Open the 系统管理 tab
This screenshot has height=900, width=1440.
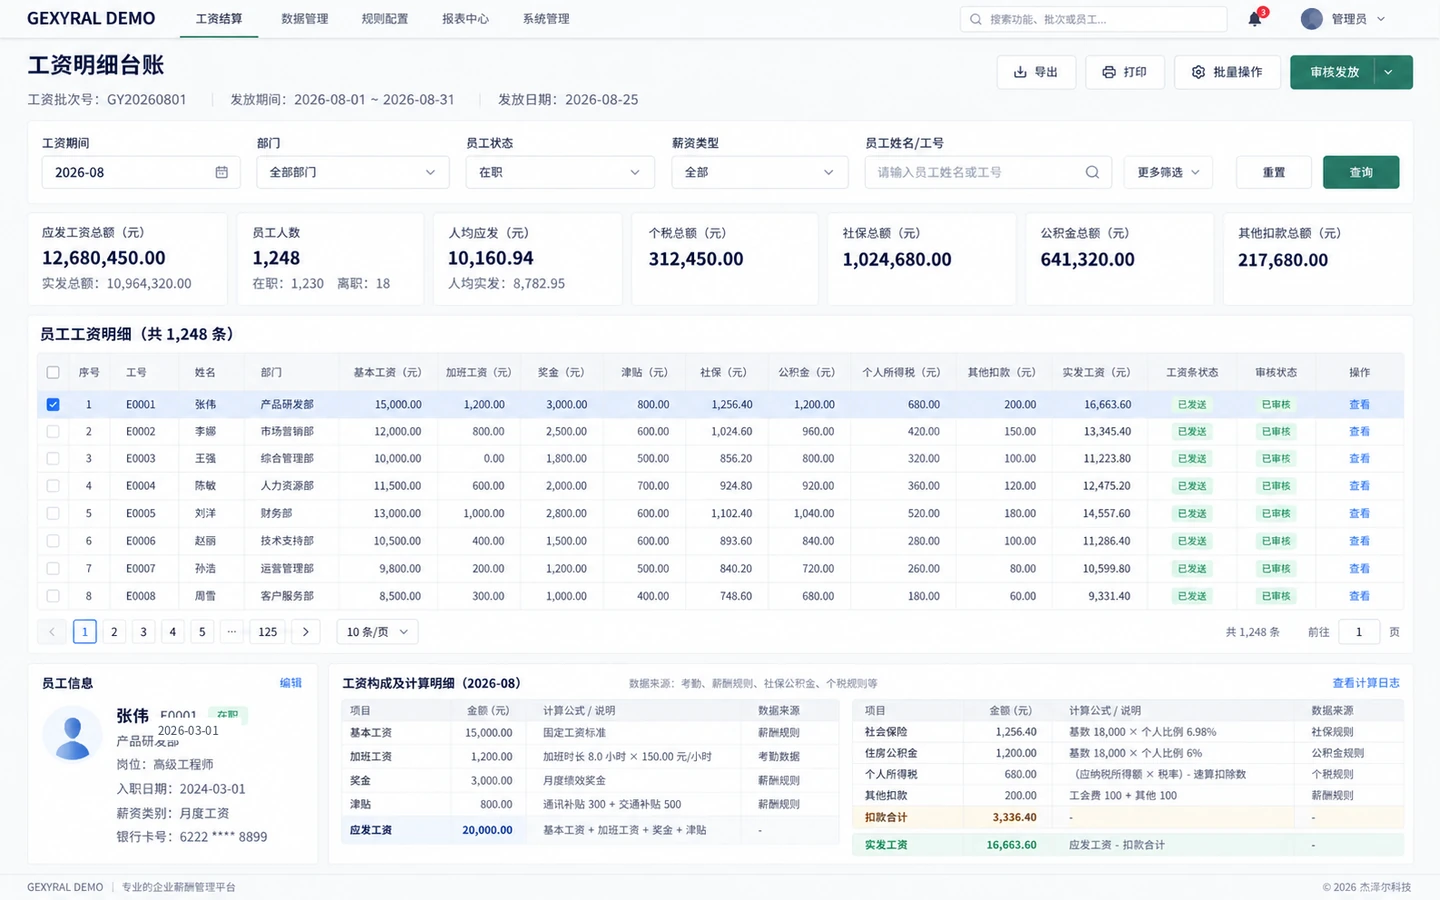tap(546, 19)
